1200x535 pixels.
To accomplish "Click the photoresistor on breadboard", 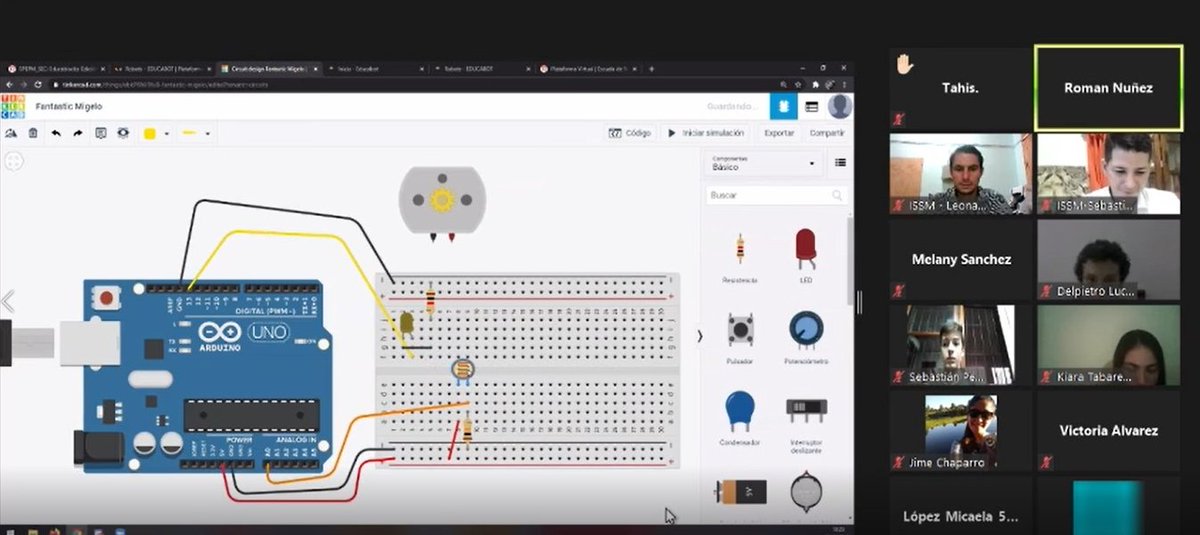I will (462, 372).
